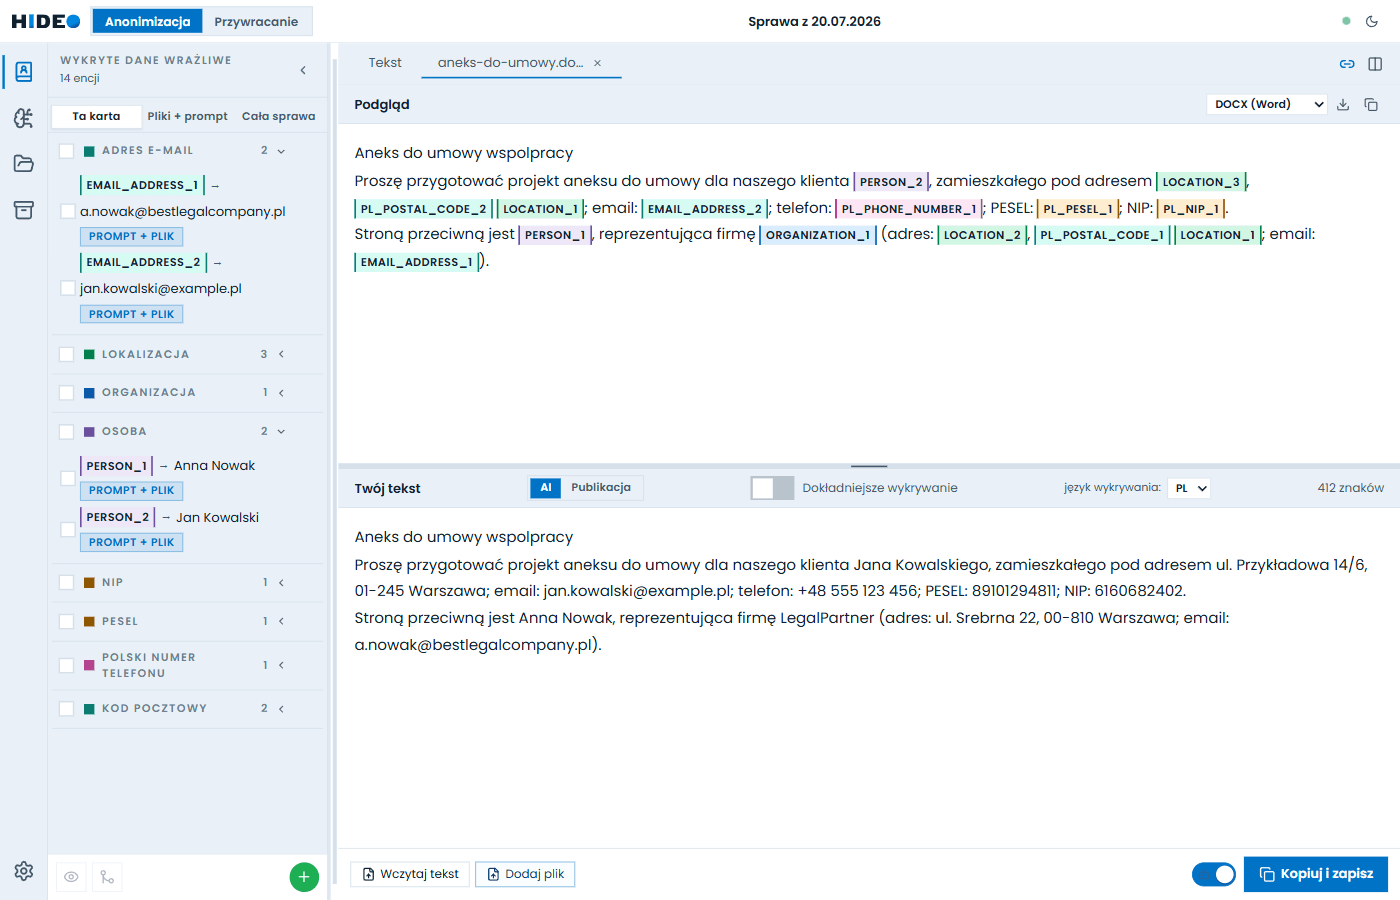Click the PESEL category checkbox
Screen dimensions: 1400x900
67,621
